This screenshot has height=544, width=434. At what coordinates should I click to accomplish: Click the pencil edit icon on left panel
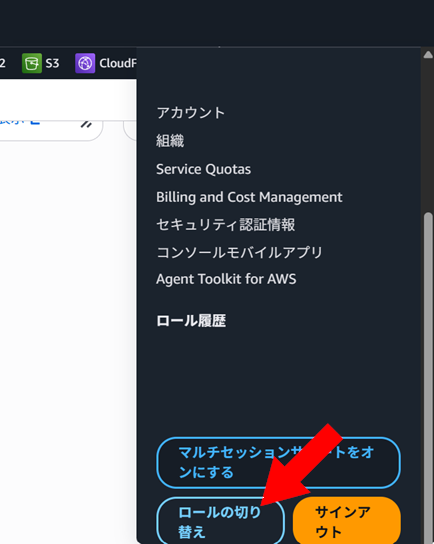86,124
